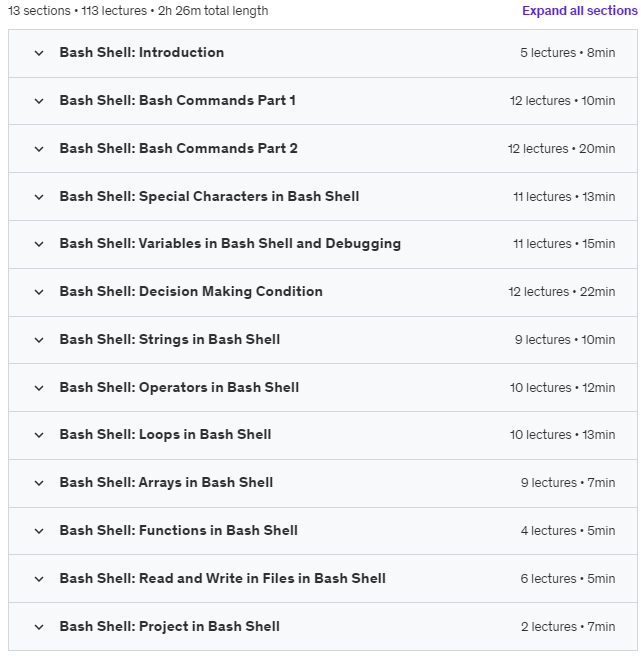Expand Functions in Bash Shell chevron
The width and height of the screenshot is (641, 656).
(39, 531)
